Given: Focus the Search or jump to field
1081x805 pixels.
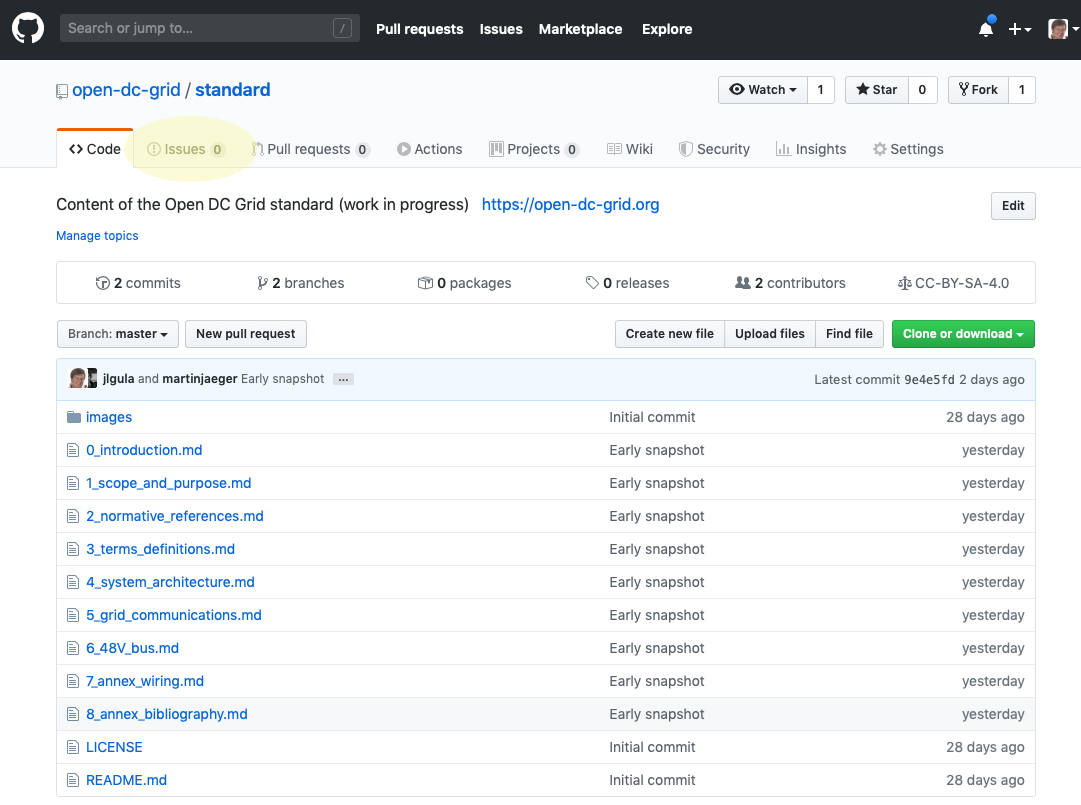Looking at the screenshot, I should 210,28.
